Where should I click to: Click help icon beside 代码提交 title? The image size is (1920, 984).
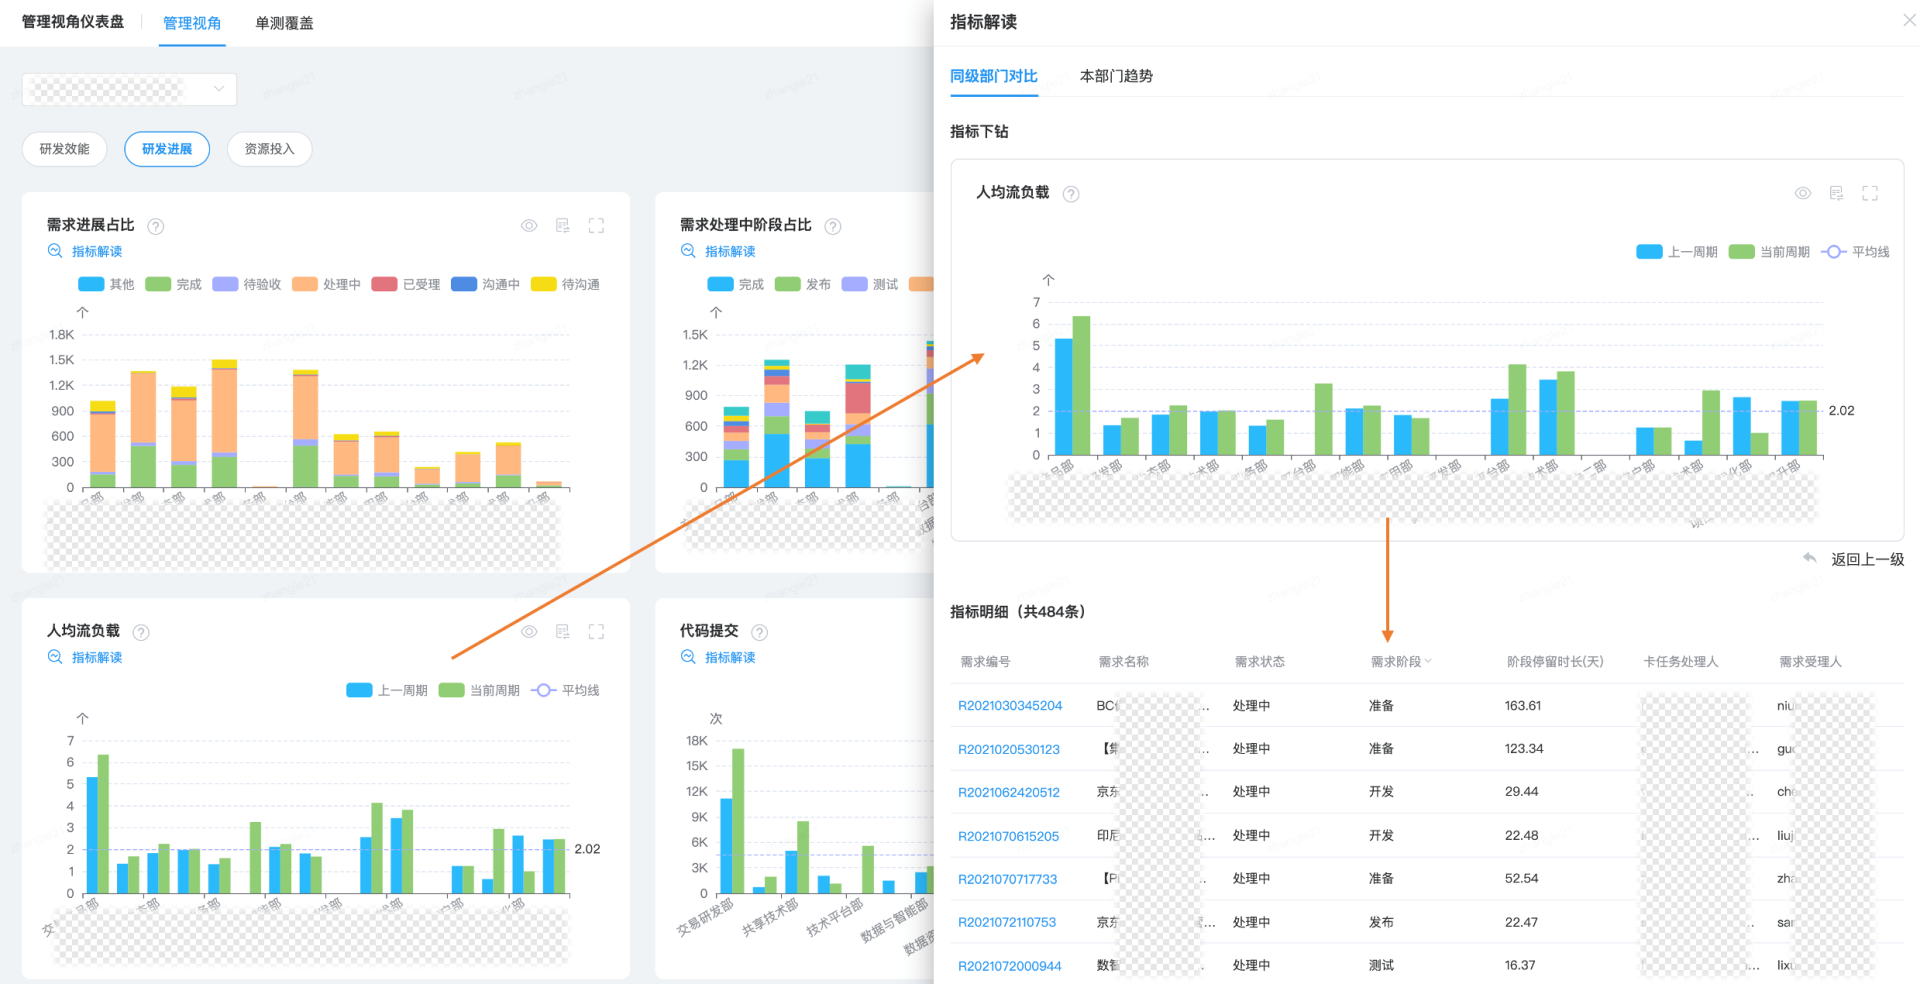760,632
